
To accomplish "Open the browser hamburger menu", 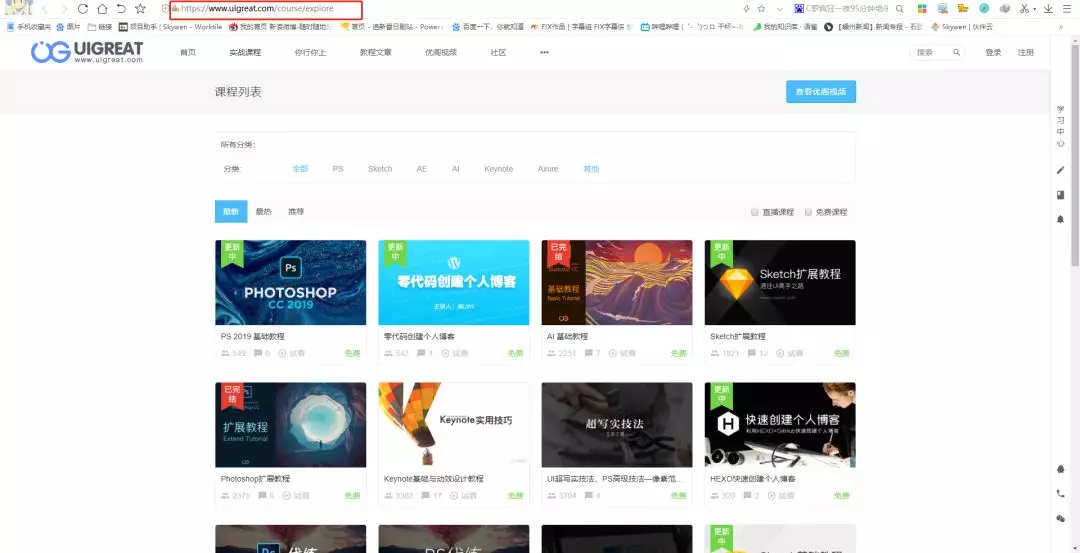I will click(1069, 9).
